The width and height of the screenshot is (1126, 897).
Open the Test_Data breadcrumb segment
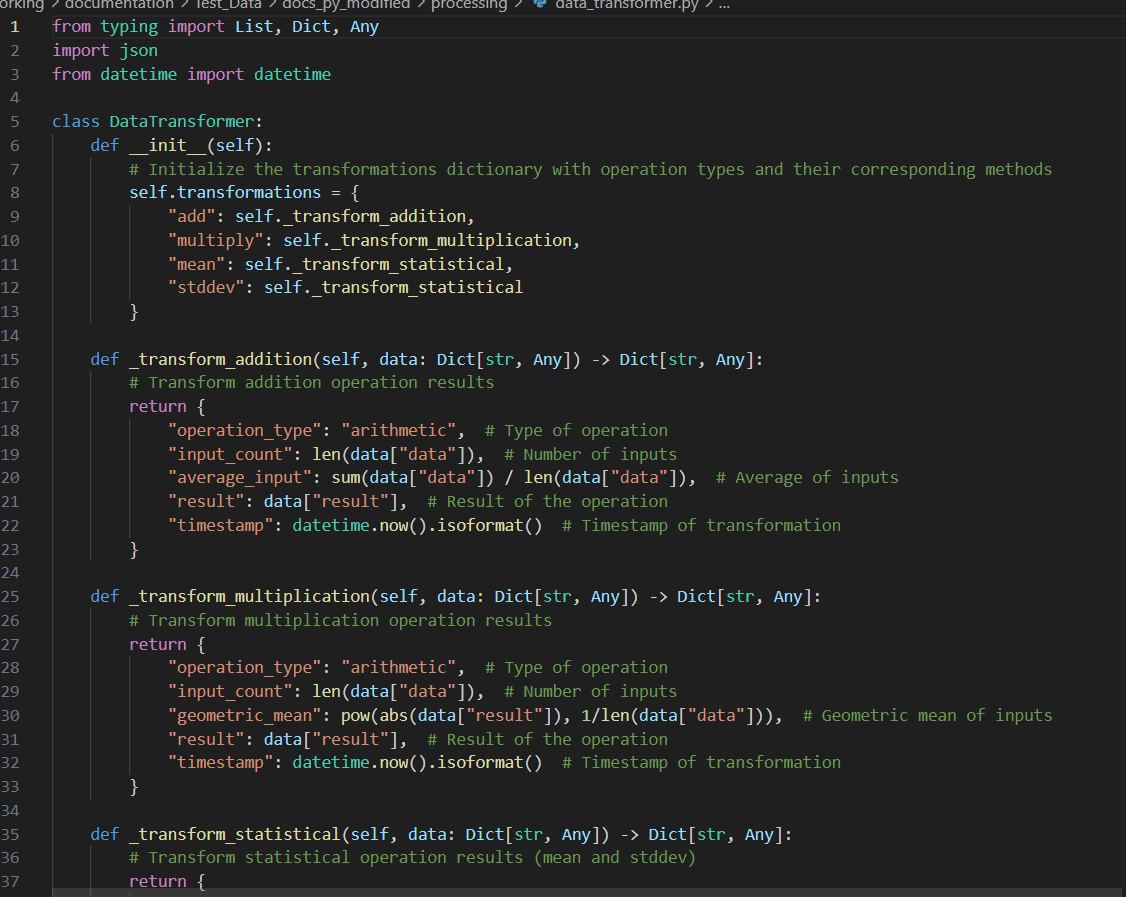(x=228, y=5)
